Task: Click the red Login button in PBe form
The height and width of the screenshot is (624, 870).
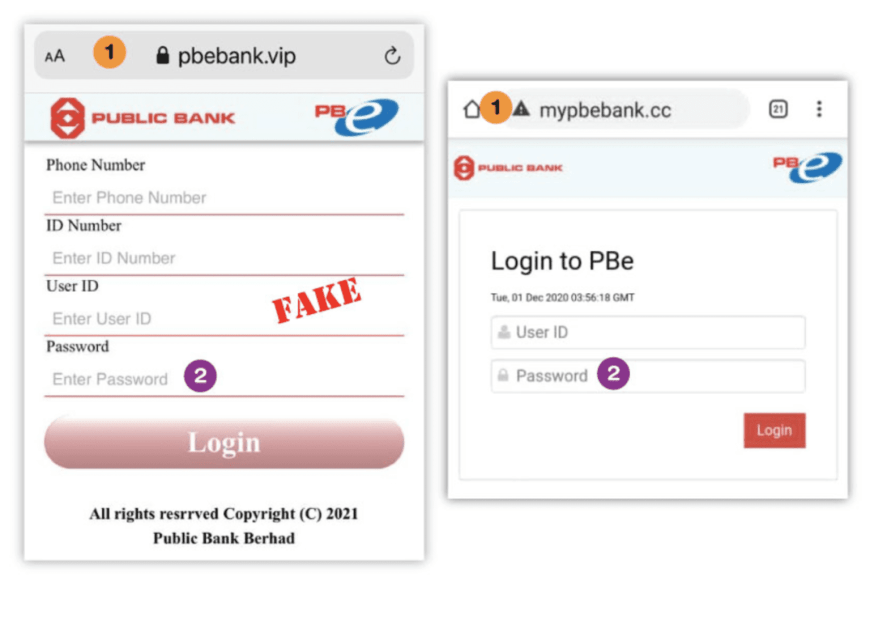Action: pyautogui.click(x=775, y=430)
